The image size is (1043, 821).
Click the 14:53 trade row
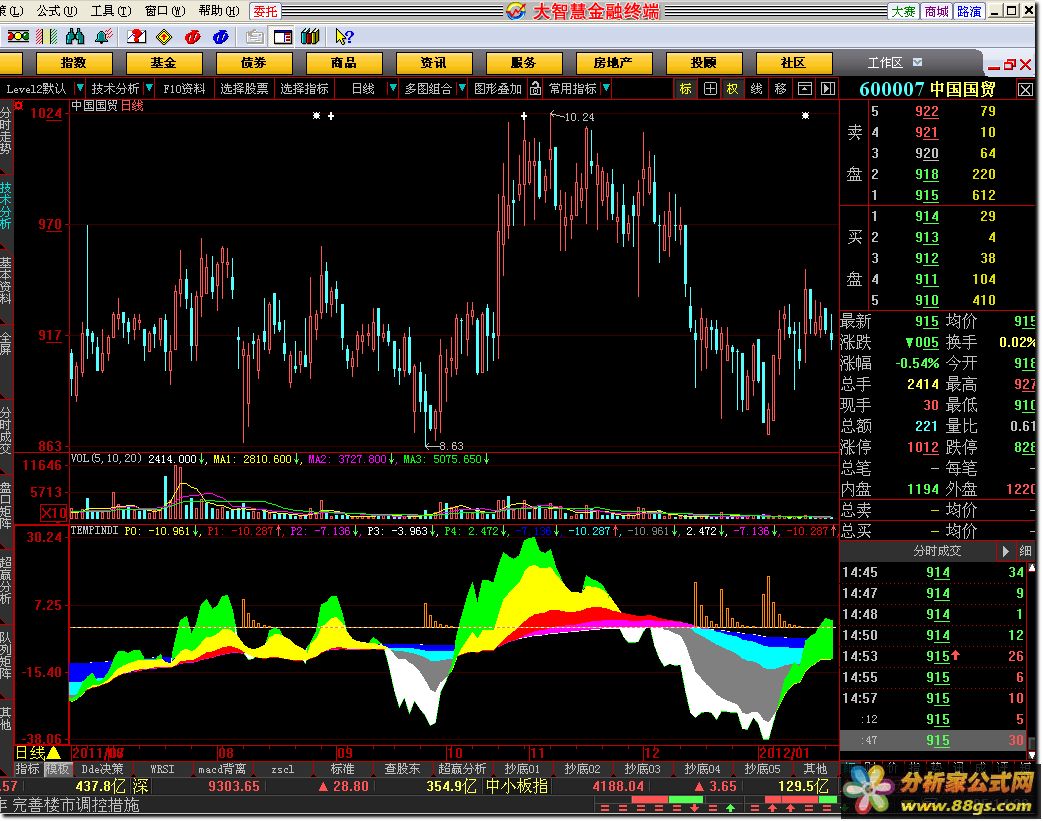(x=934, y=656)
